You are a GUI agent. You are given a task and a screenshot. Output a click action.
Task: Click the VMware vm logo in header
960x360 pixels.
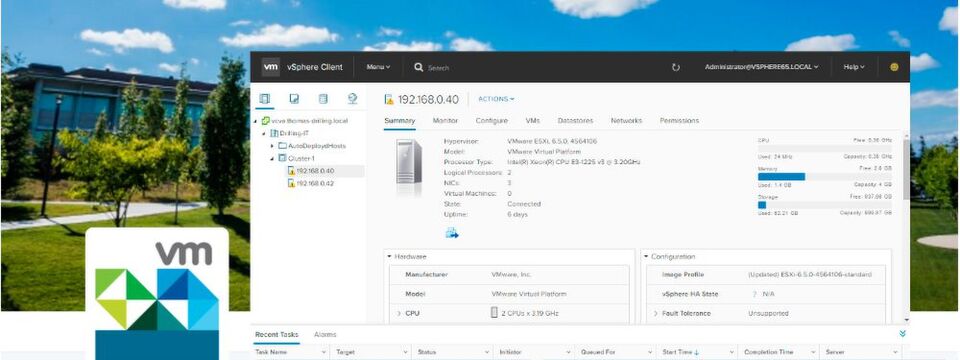pos(271,67)
